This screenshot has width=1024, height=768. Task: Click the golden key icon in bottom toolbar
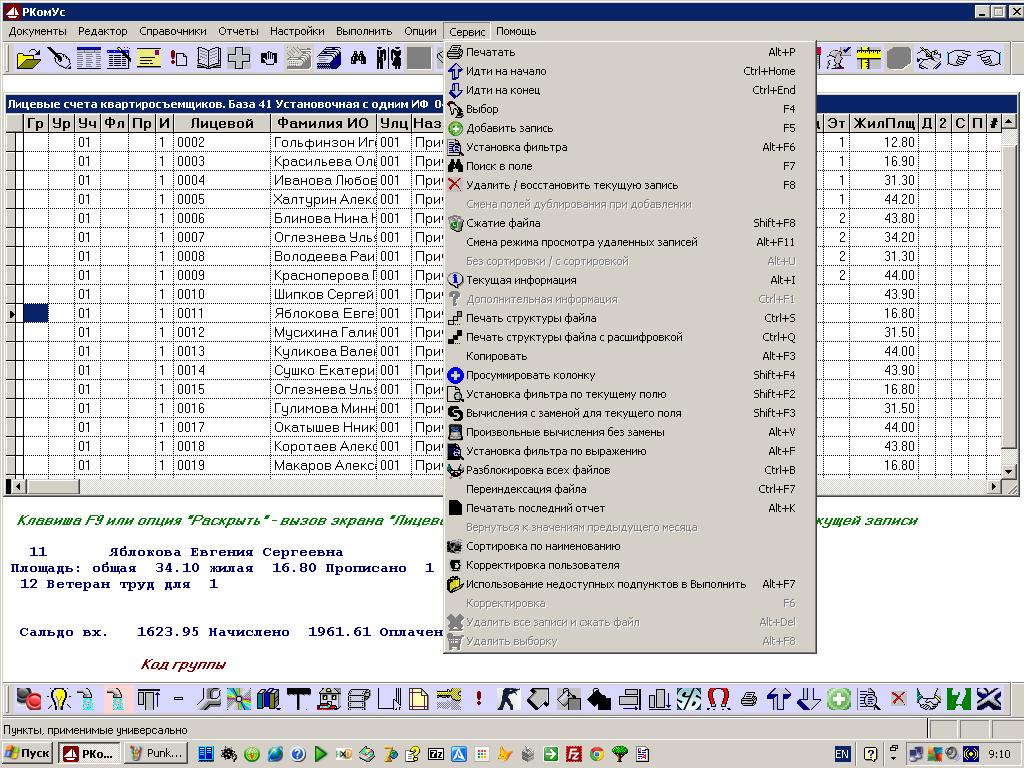point(449,698)
